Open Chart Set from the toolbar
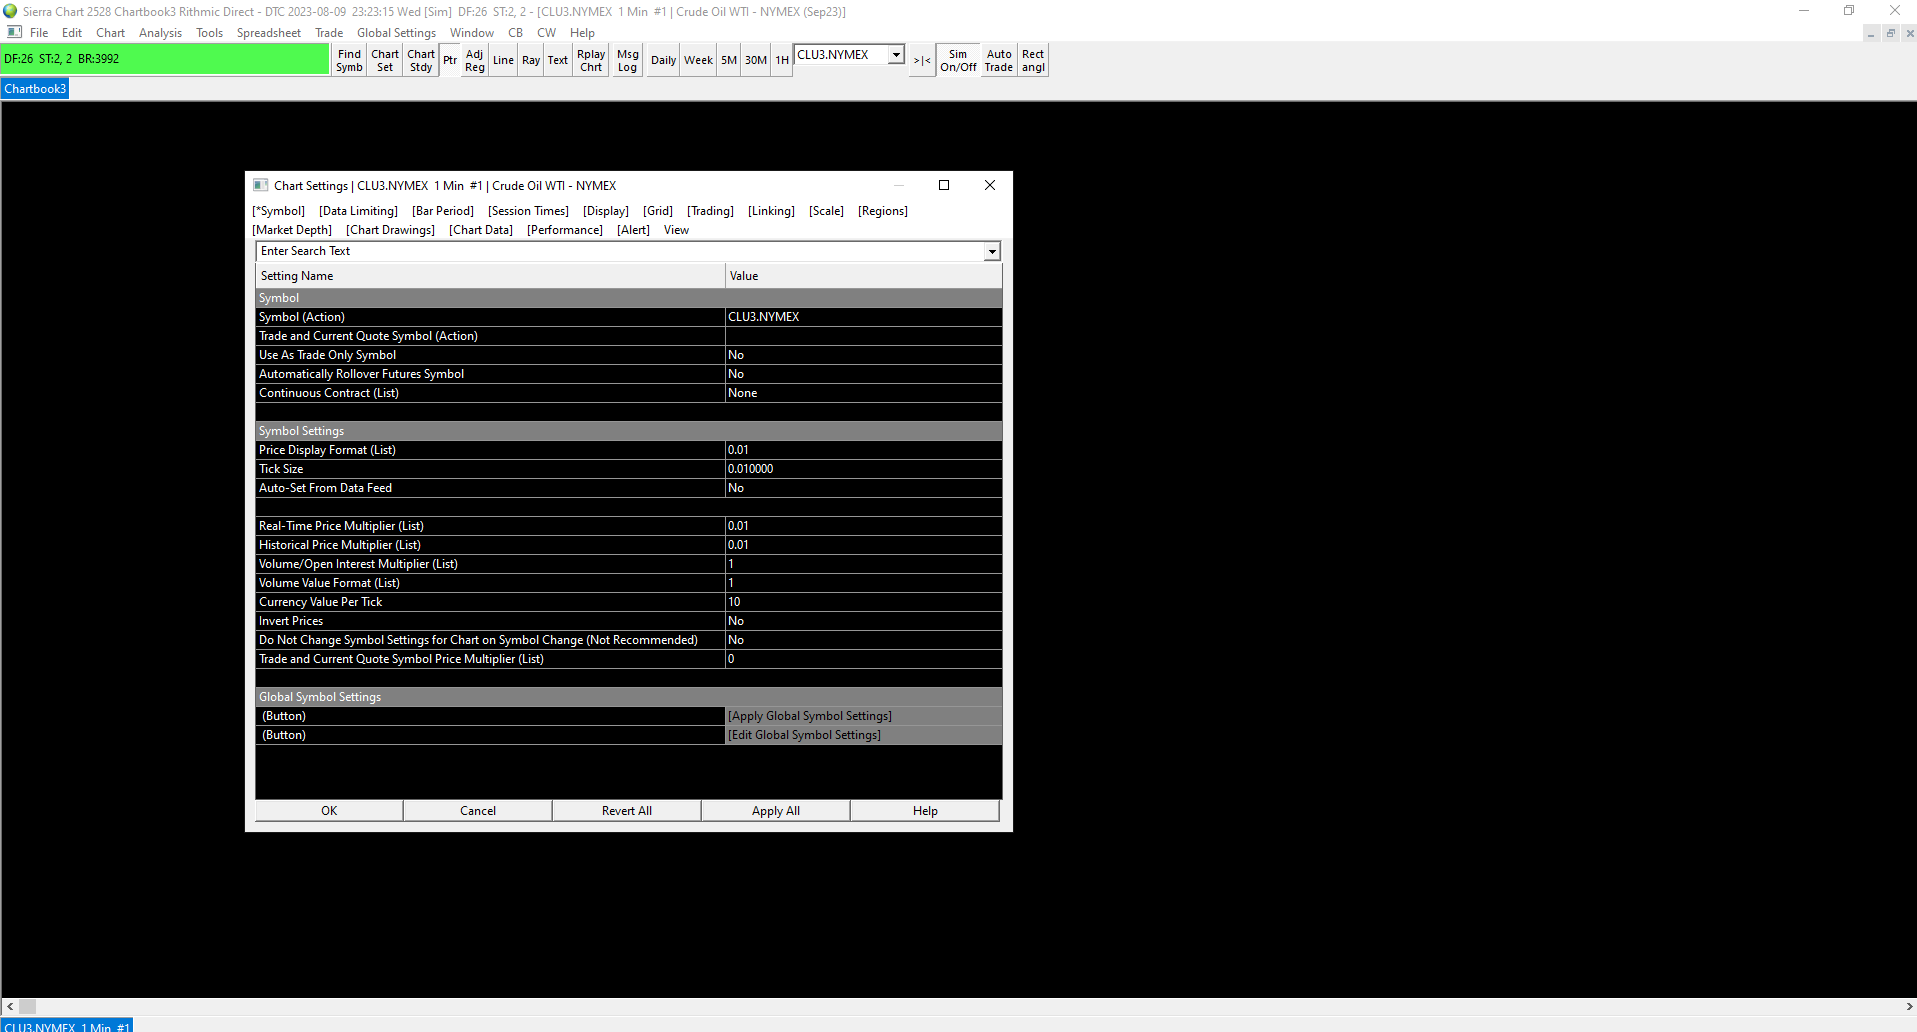 click(x=385, y=60)
